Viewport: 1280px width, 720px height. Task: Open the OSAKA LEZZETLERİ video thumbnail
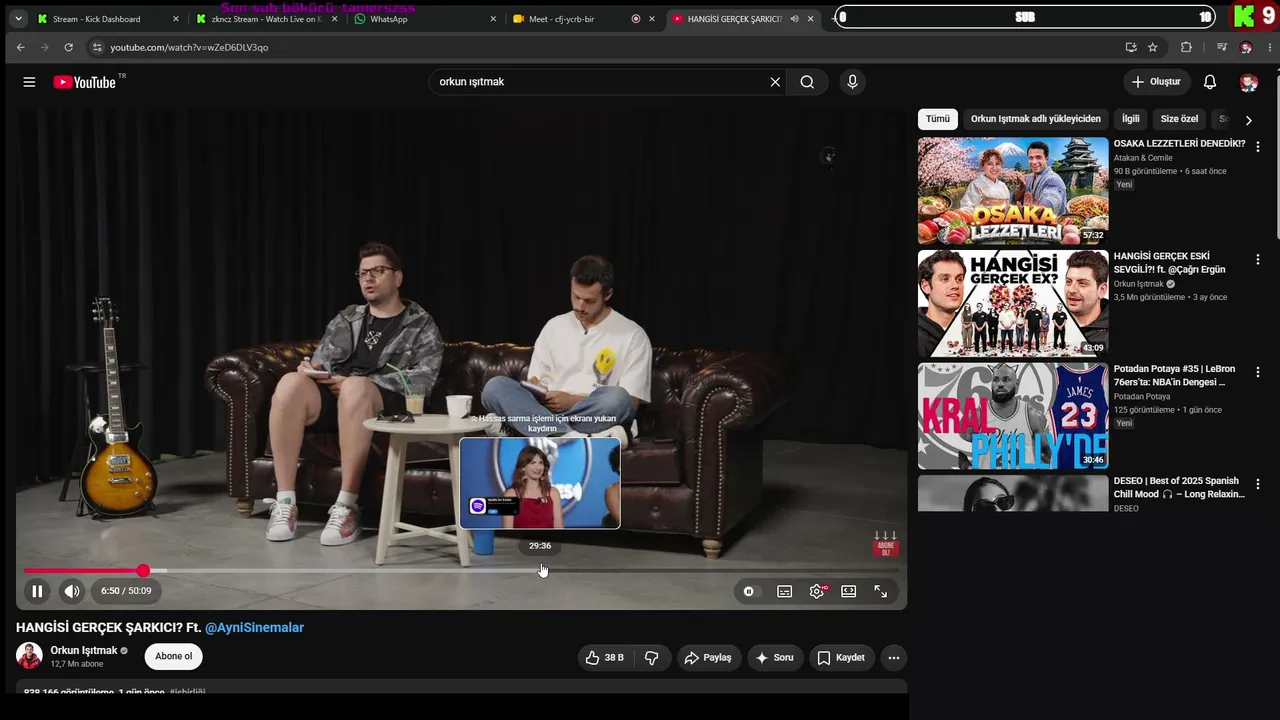[x=1013, y=191]
